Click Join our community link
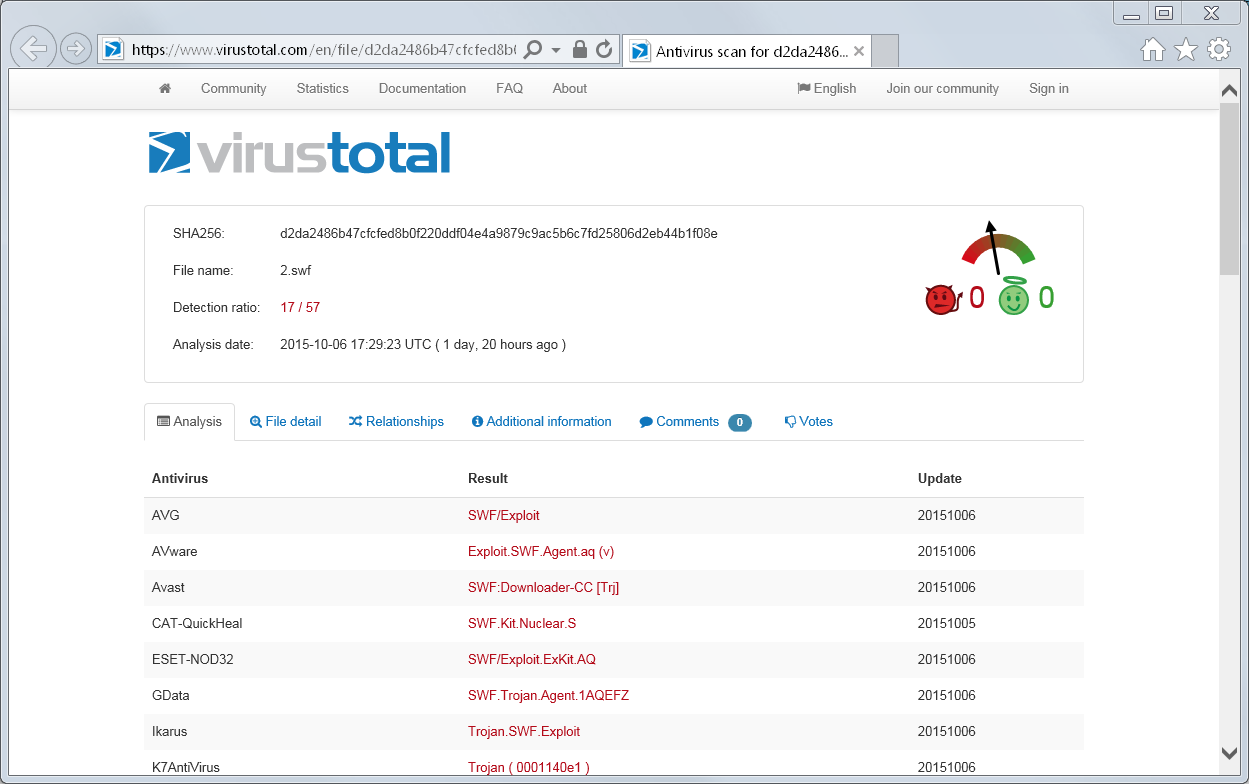 942,88
